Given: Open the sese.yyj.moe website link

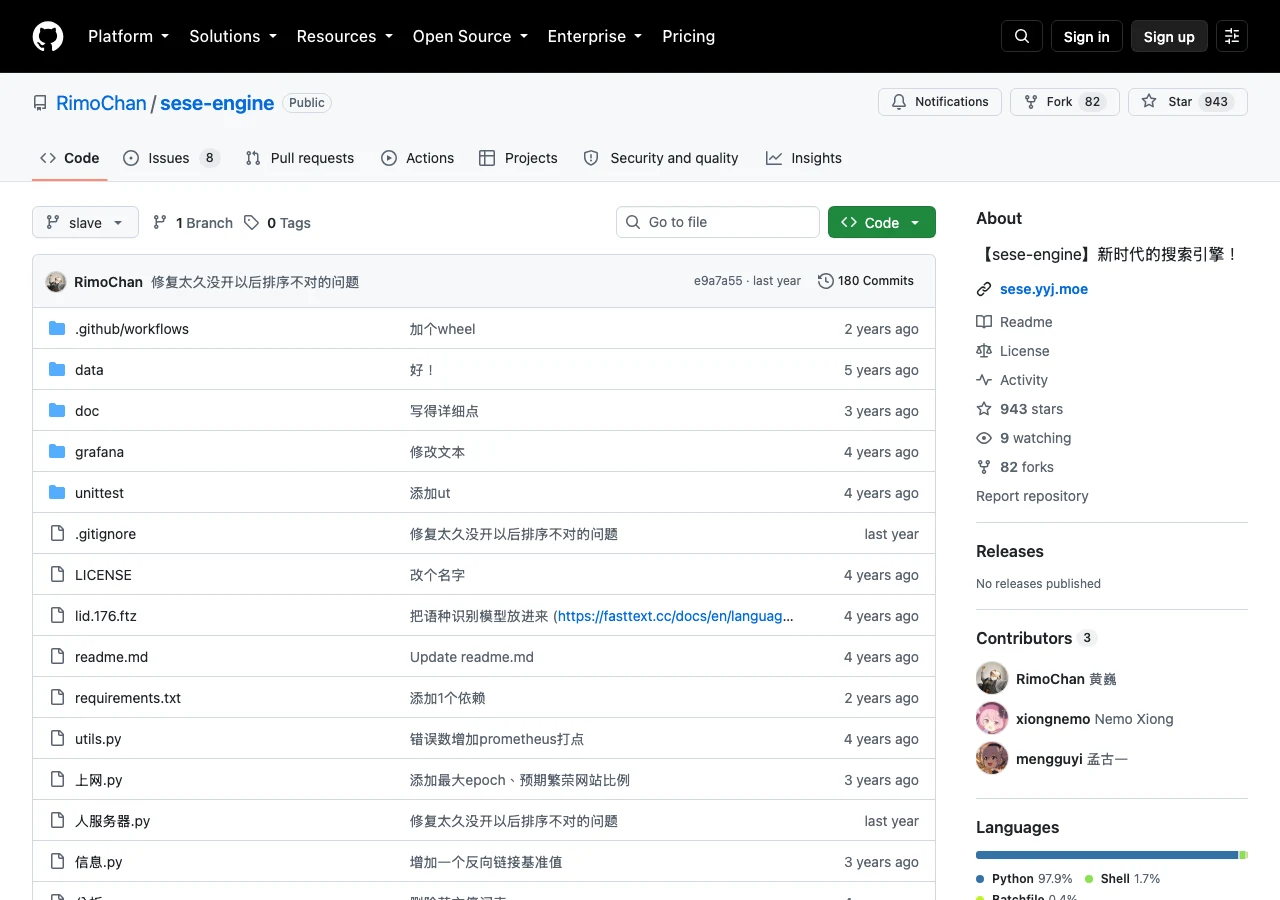Looking at the screenshot, I should click(x=1044, y=289).
